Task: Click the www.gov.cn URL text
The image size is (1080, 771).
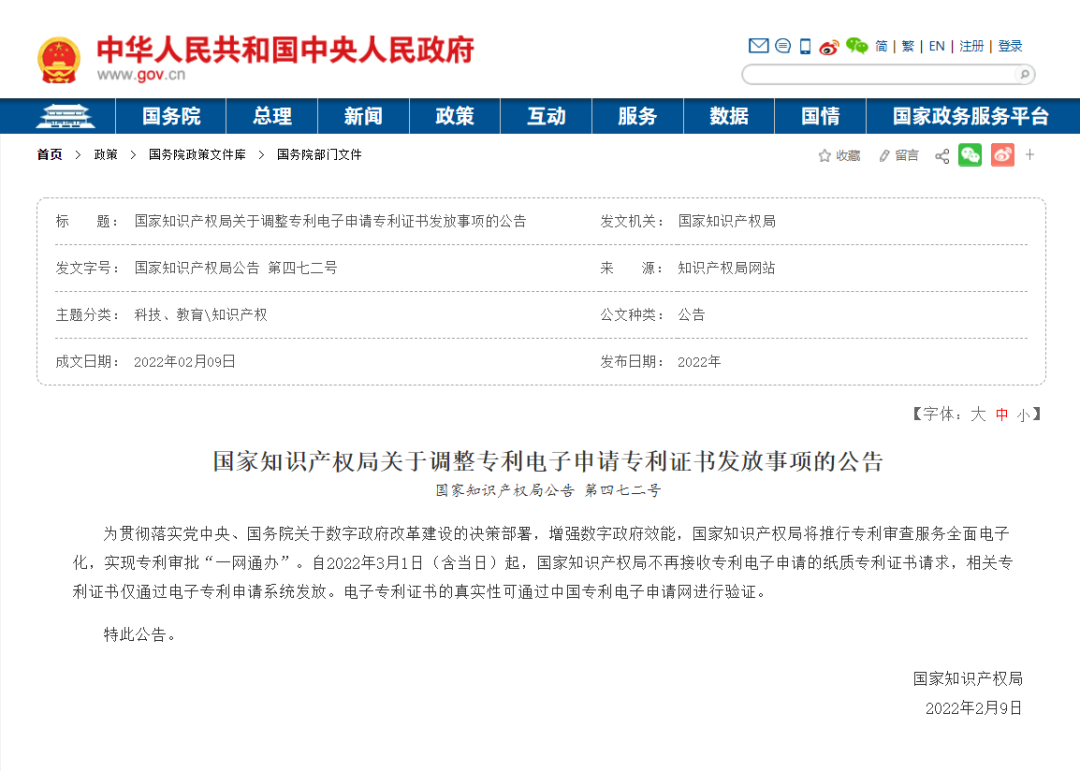Action: [141, 74]
